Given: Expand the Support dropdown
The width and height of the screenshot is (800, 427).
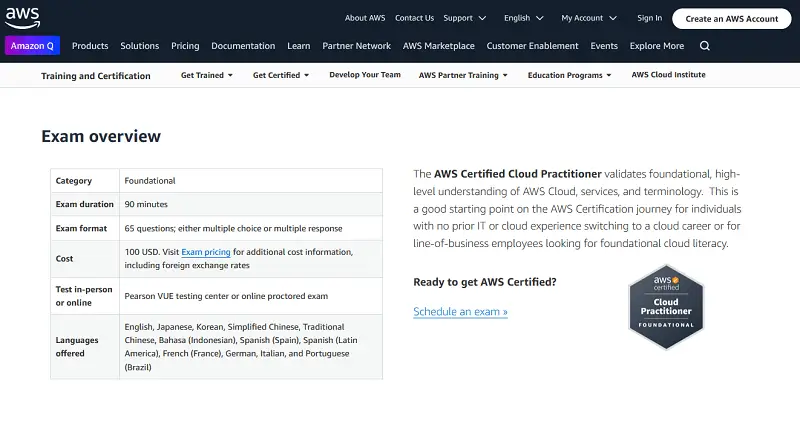Looking at the screenshot, I should pos(464,18).
